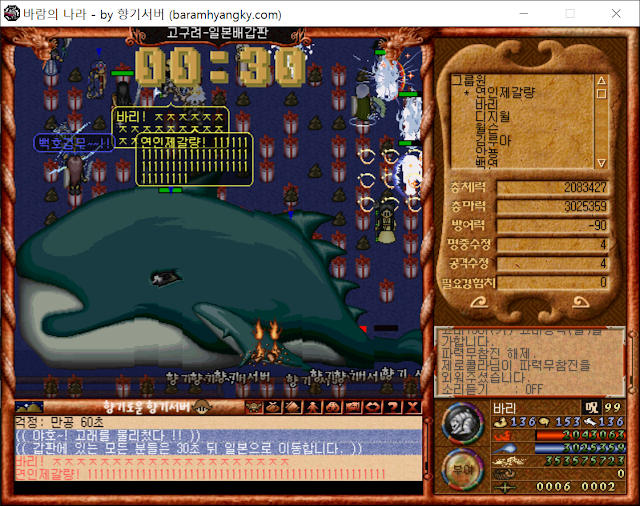
Task: Click the coin gold icon showing 0
Action: tap(504, 474)
